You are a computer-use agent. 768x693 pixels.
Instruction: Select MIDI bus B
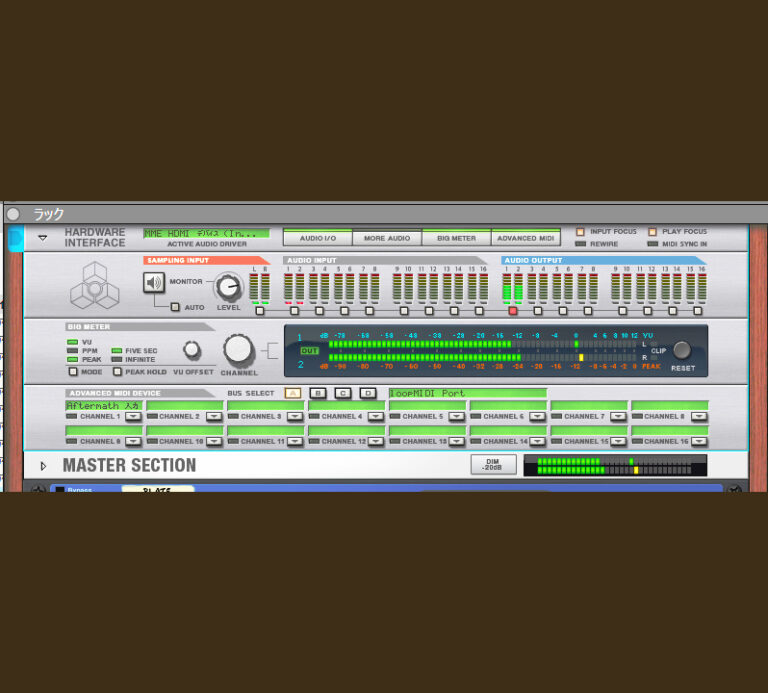coord(318,393)
